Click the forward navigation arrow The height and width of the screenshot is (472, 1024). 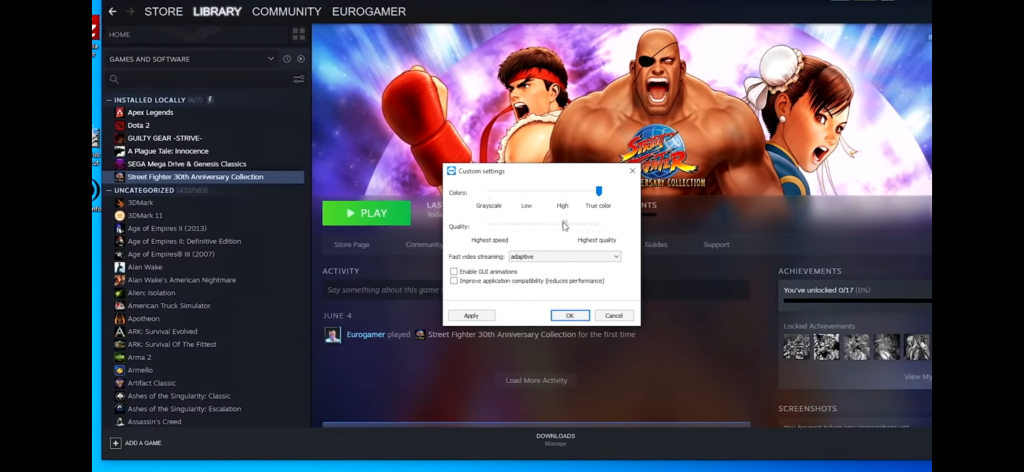point(129,11)
